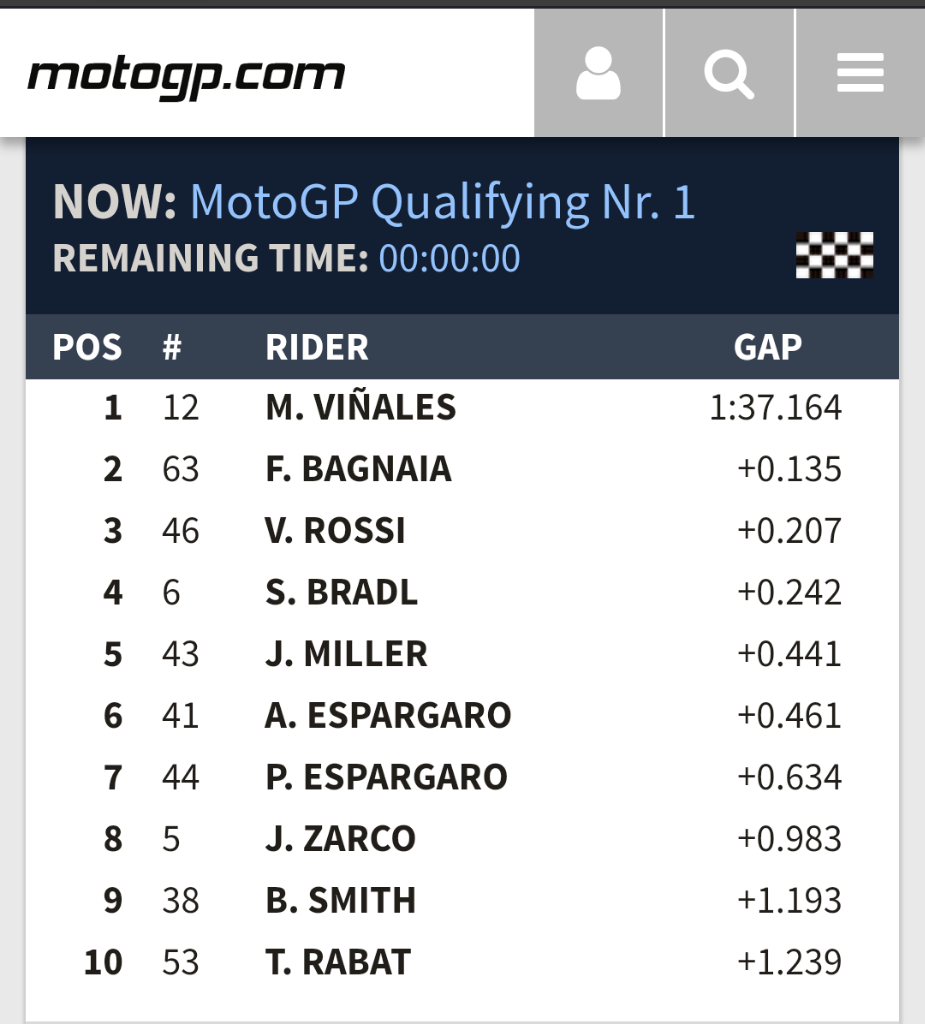Open the hamburger menu
This screenshot has width=925, height=1024.
[x=860, y=74]
